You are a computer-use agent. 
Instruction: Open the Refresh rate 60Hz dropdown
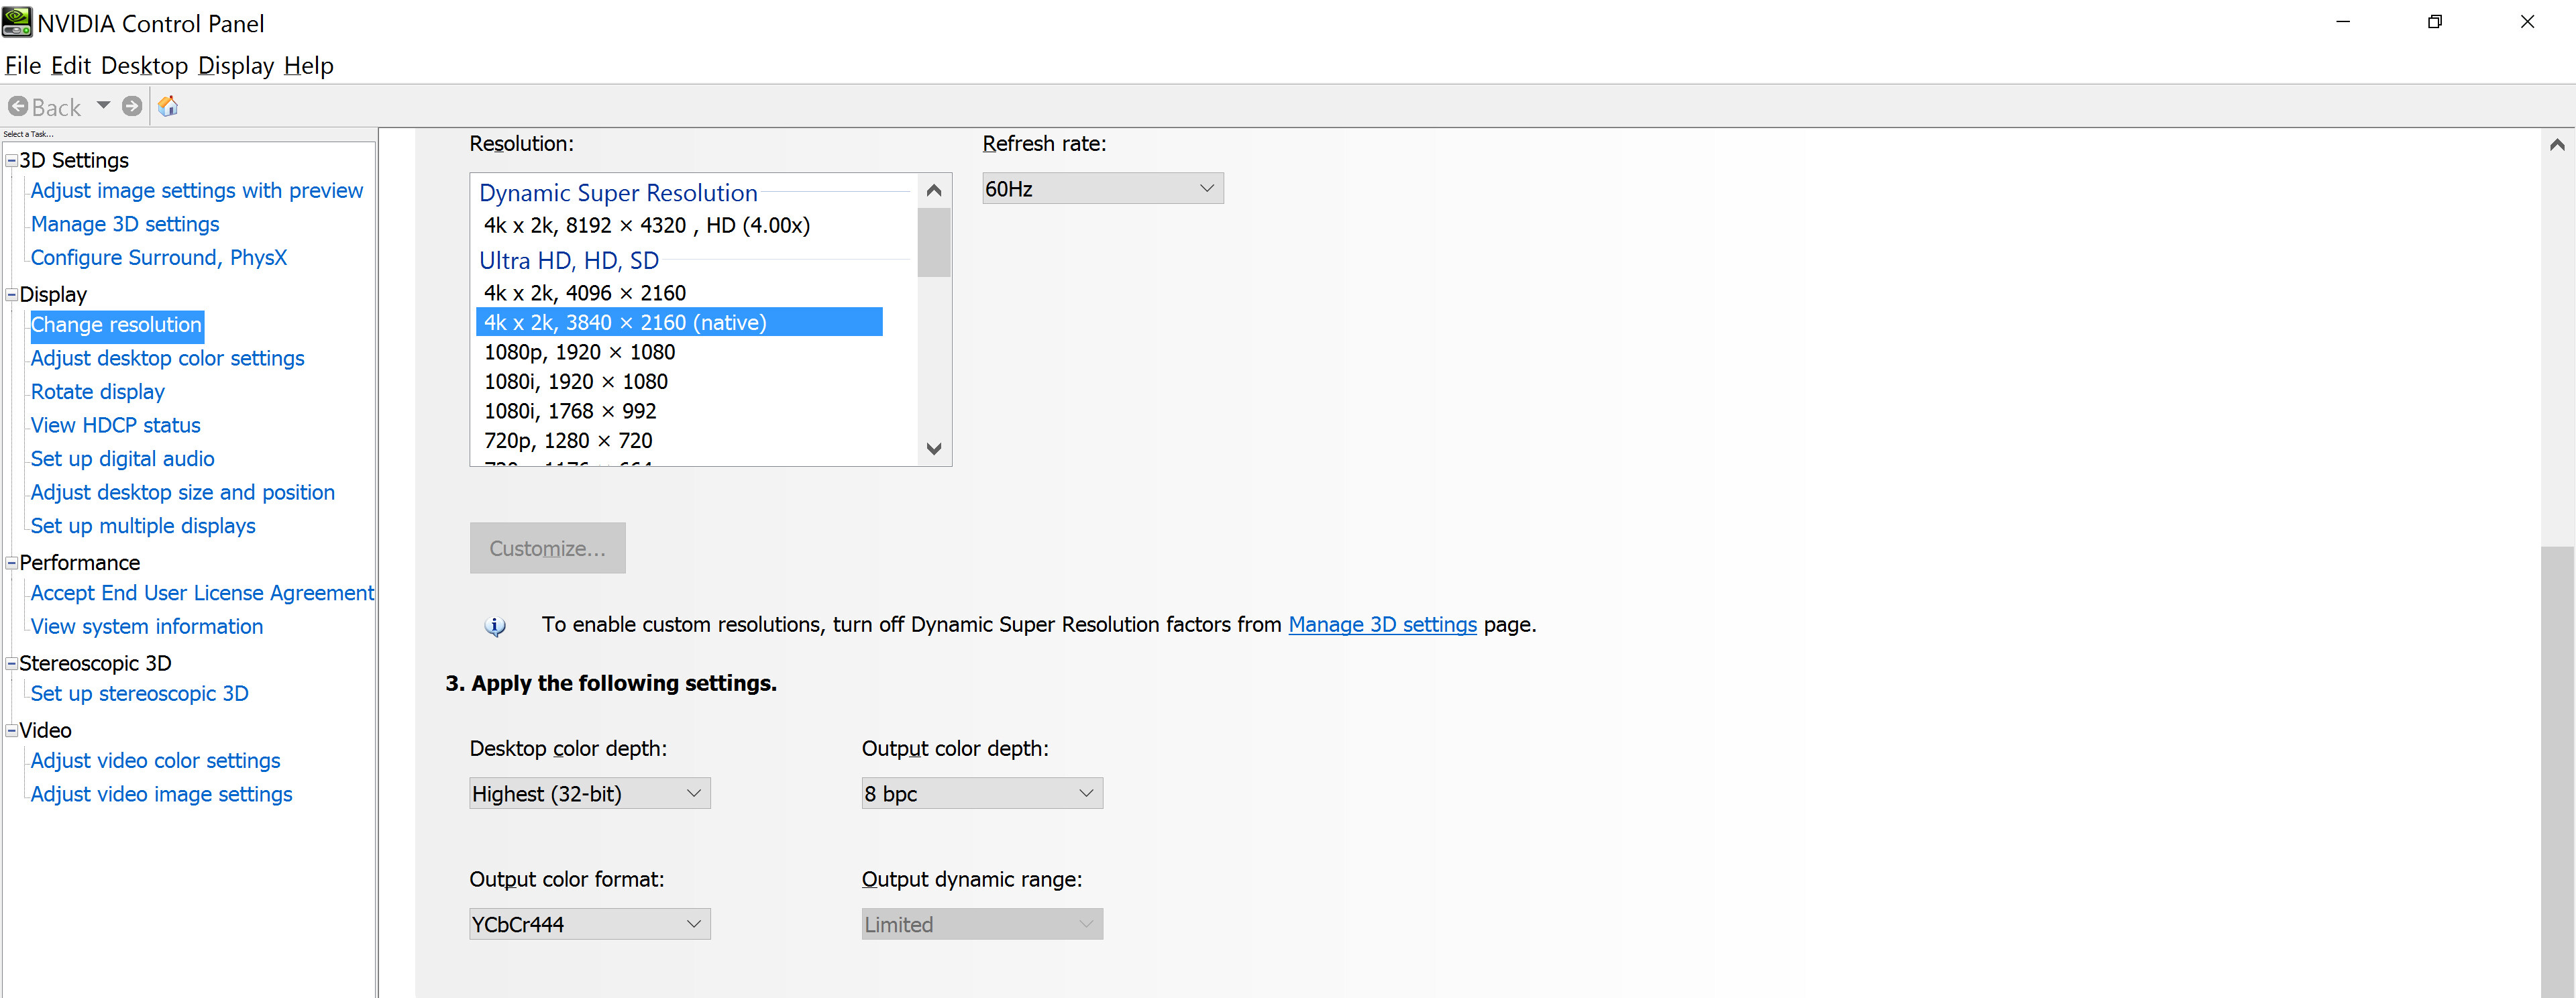pos(1103,189)
